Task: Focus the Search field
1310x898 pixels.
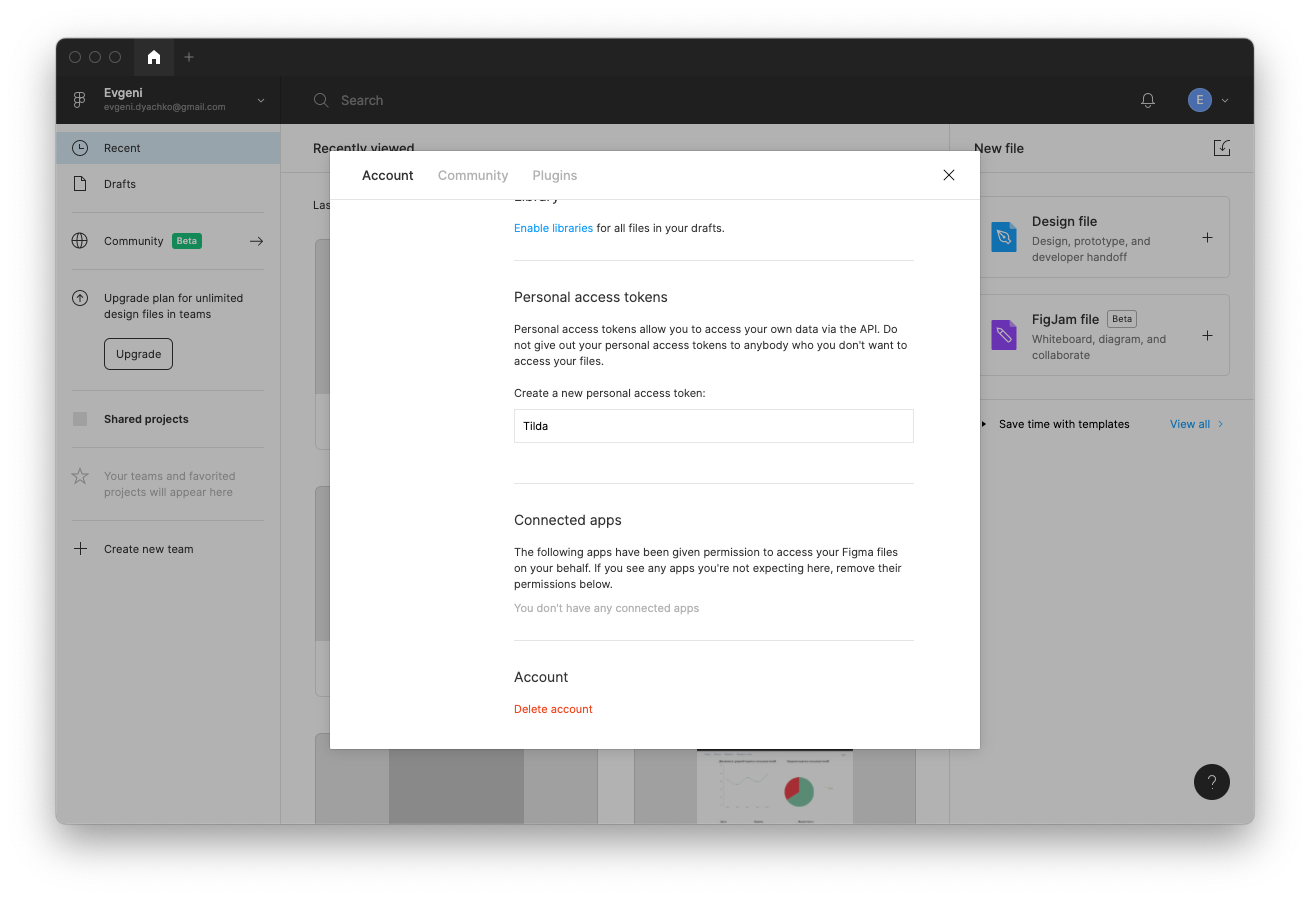Action: [x=362, y=100]
